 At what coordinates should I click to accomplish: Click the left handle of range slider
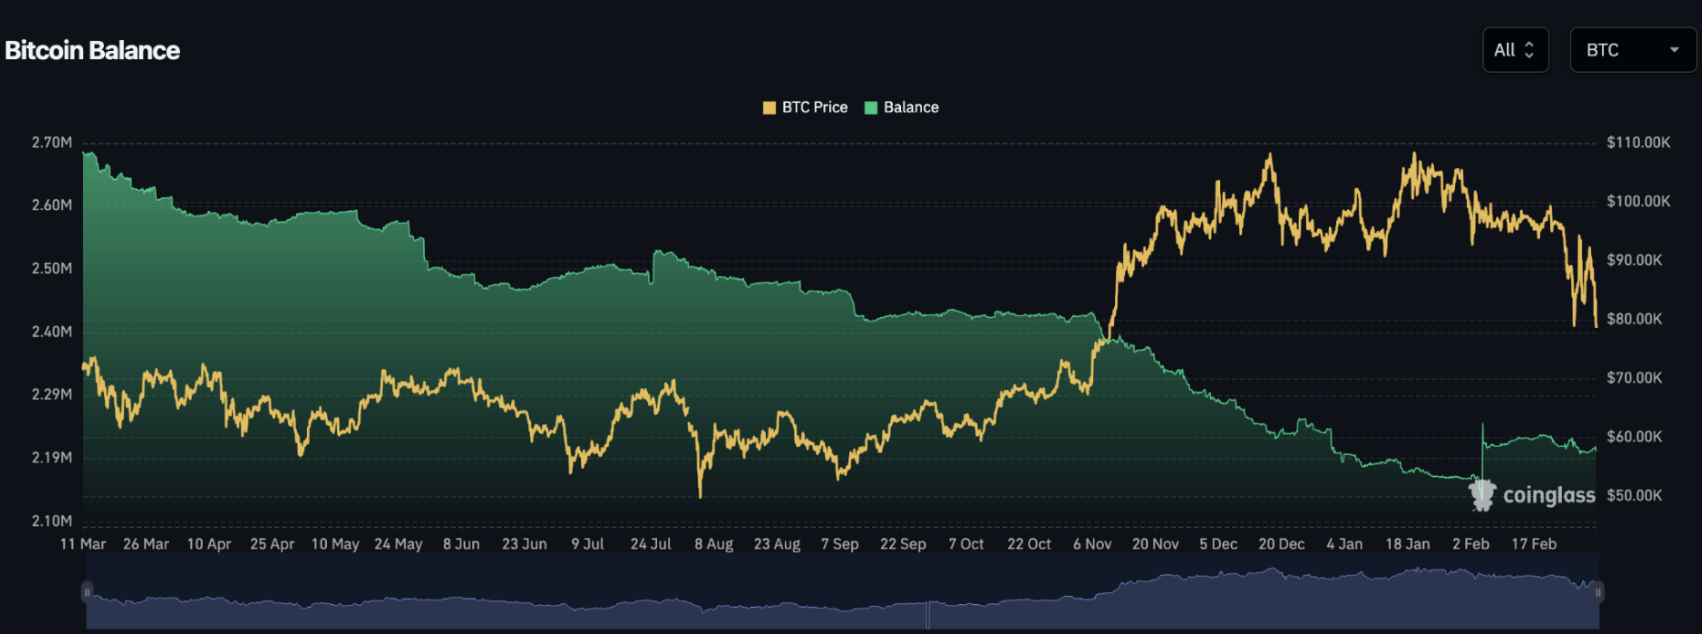point(87,592)
